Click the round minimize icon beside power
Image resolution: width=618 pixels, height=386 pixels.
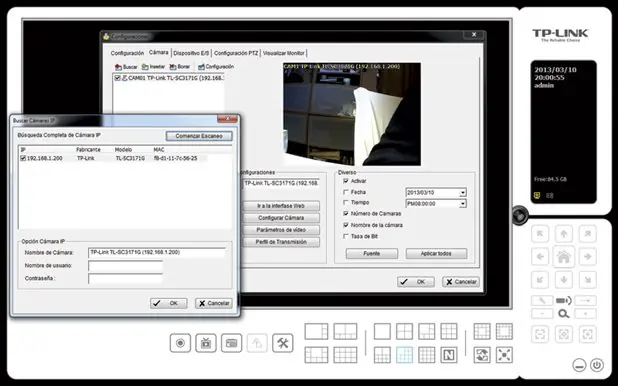(579, 365)
